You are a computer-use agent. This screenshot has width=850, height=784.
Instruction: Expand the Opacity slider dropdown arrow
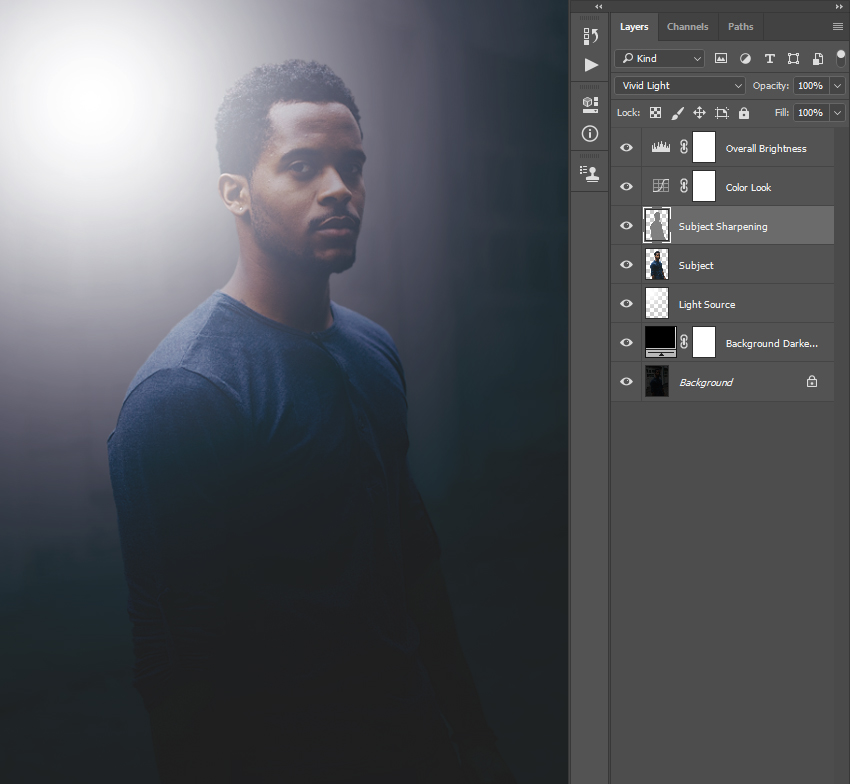[837, 86]
